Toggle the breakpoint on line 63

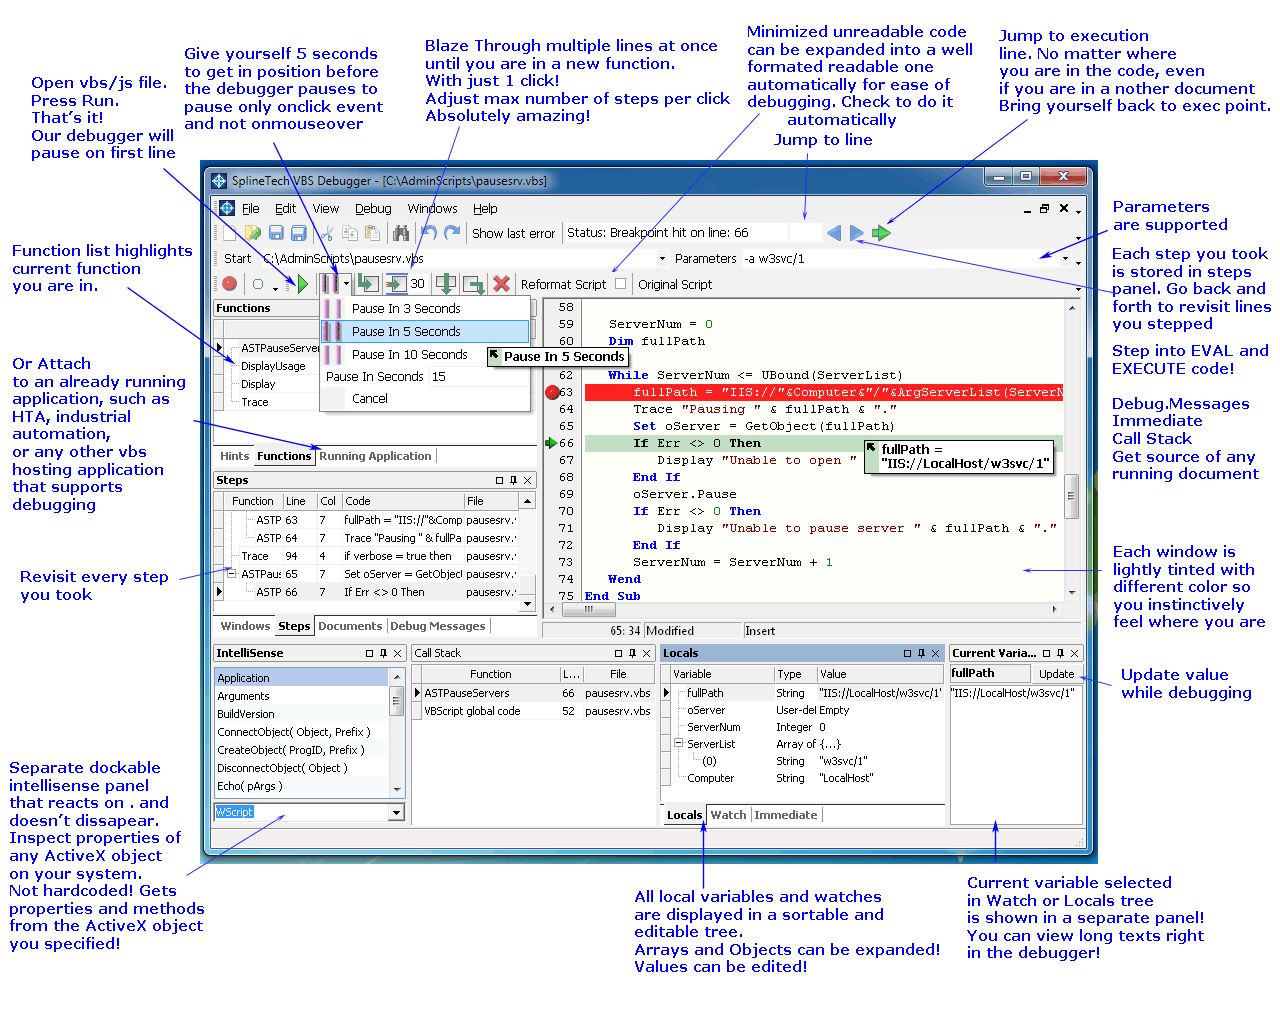coord(552,392)
